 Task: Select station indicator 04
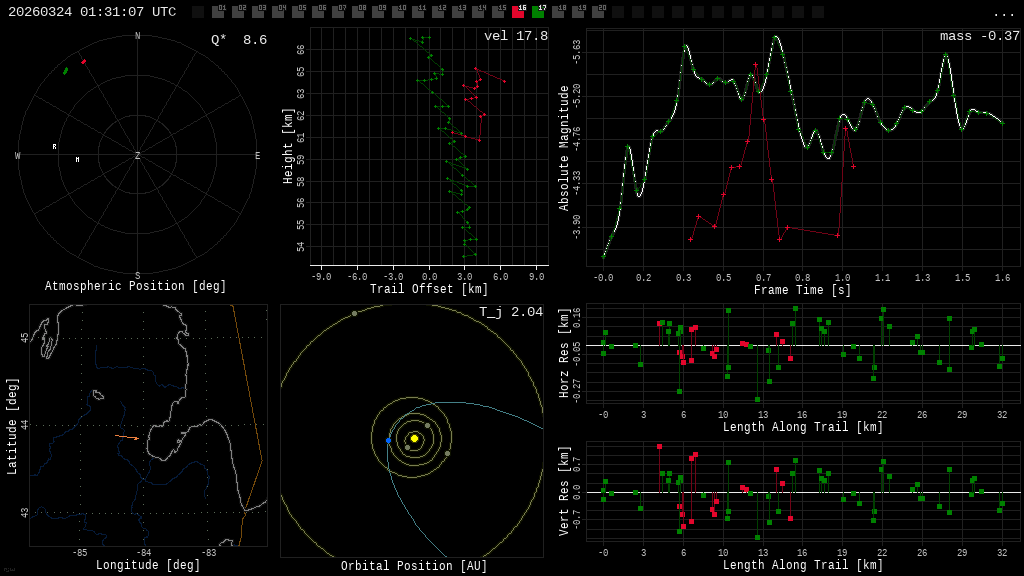pyautogui.click(x=278, y=11)
